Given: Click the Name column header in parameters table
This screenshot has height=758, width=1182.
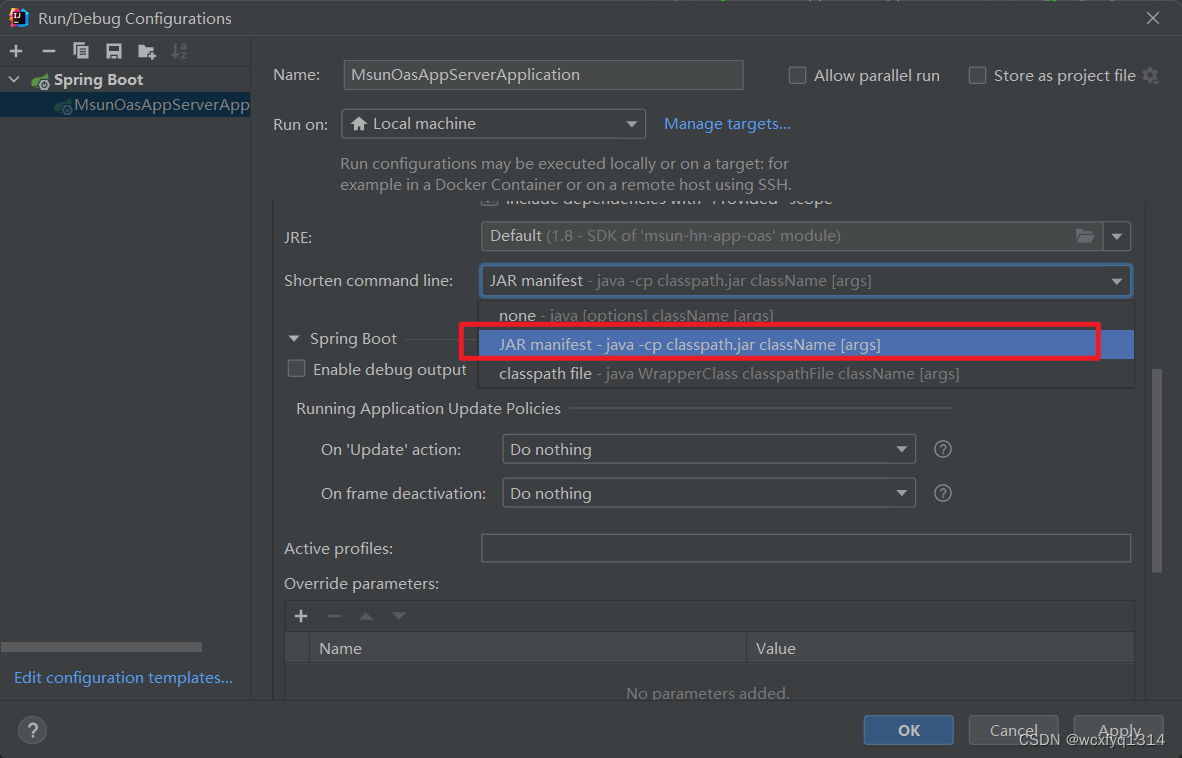Looking at the screenshot, I should (528, 648).
